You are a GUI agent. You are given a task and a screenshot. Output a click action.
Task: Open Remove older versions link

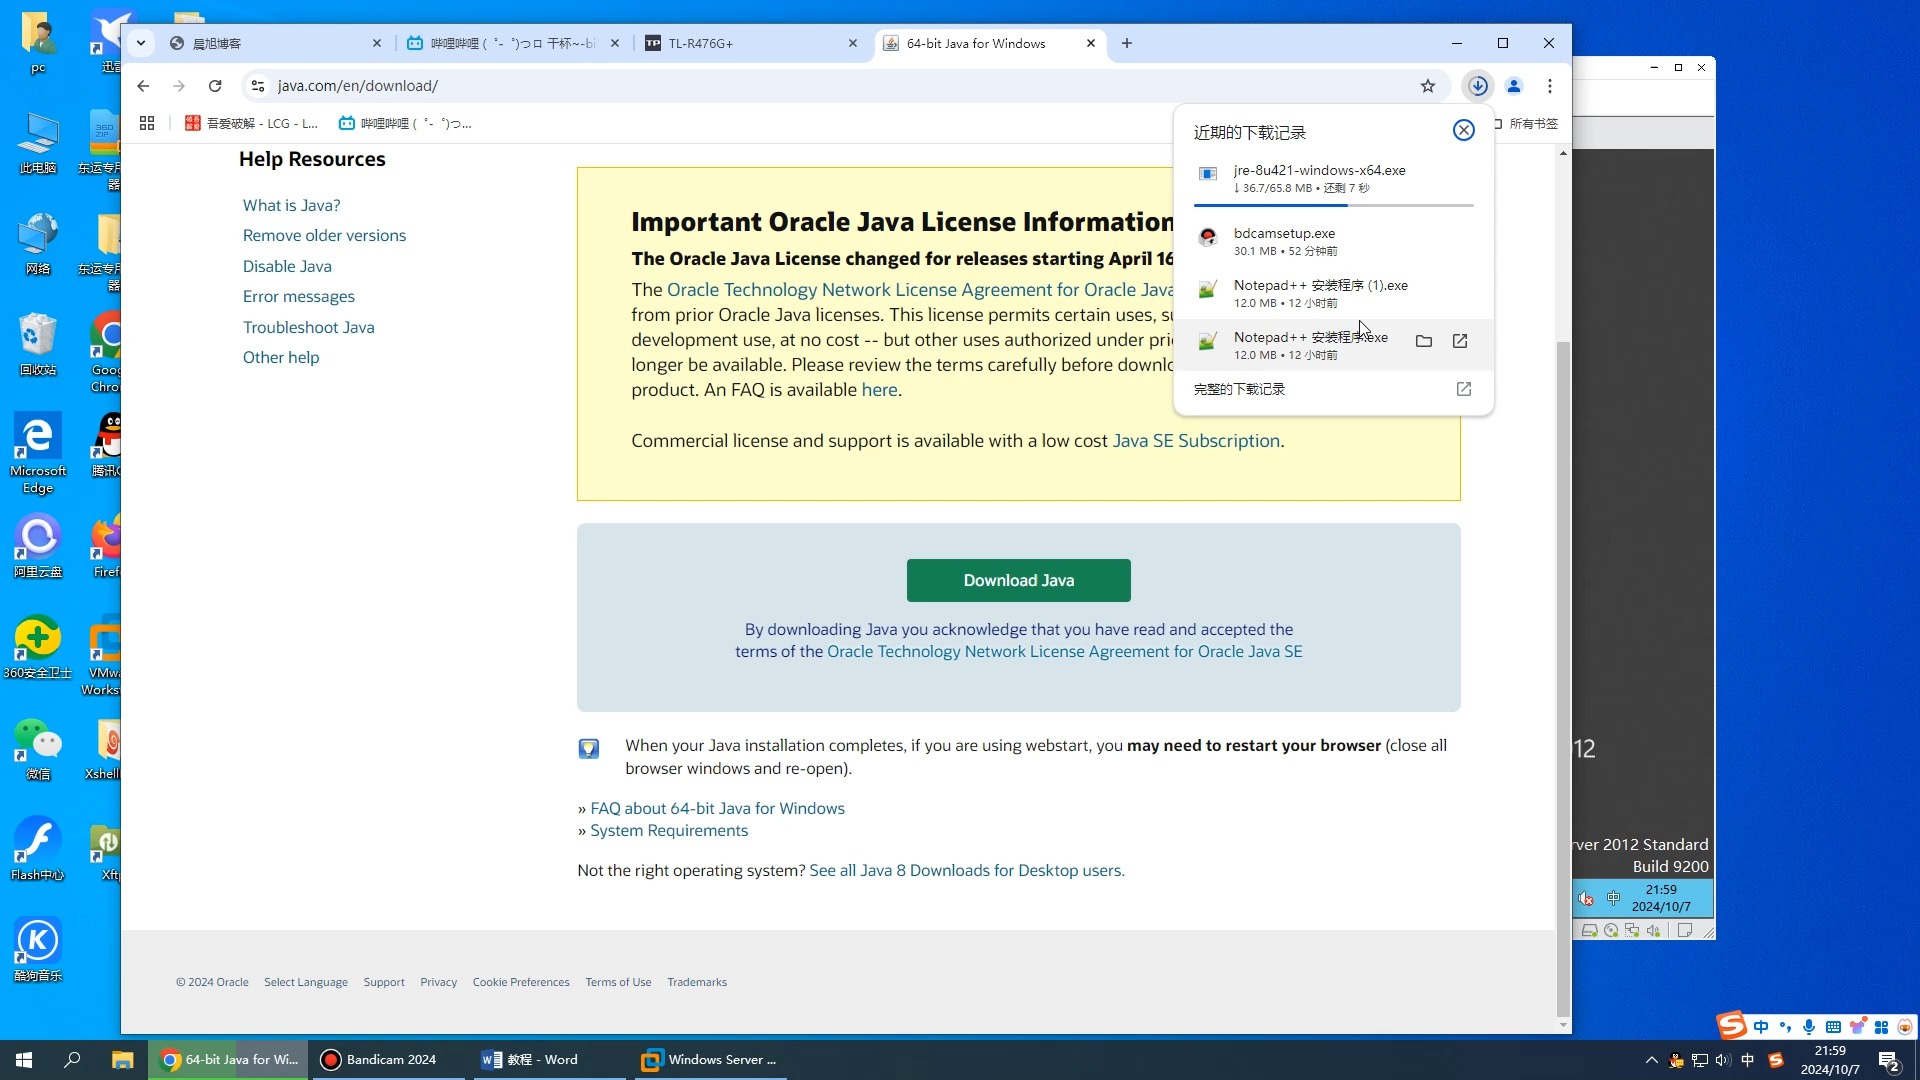tap(324, 235)
